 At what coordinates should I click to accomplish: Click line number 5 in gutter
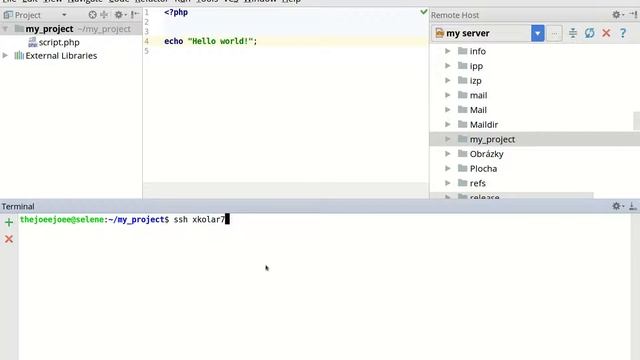point(147,51)
